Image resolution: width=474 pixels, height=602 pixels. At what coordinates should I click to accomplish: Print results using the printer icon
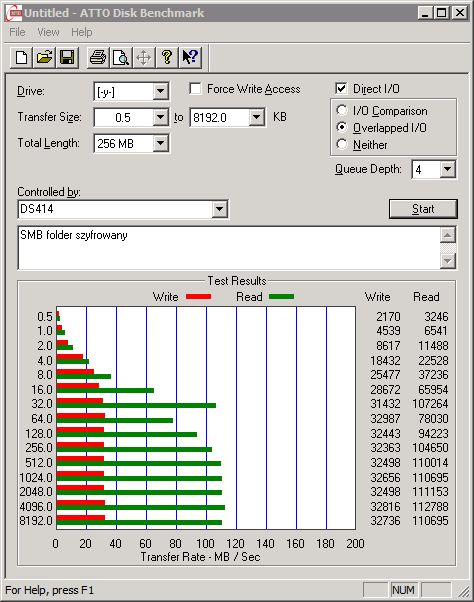[x=98, y=58]
